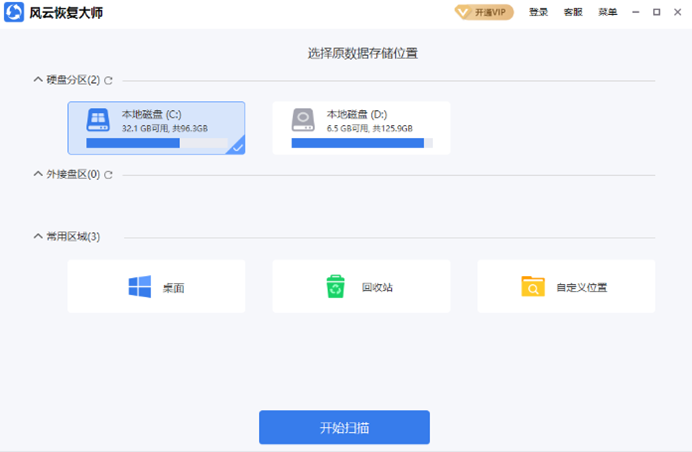Refresh the 硬盘分区 list
Image resolution: width=692 pixels, height=452 pixels.
pyautogui.click(x=108, y=80)
